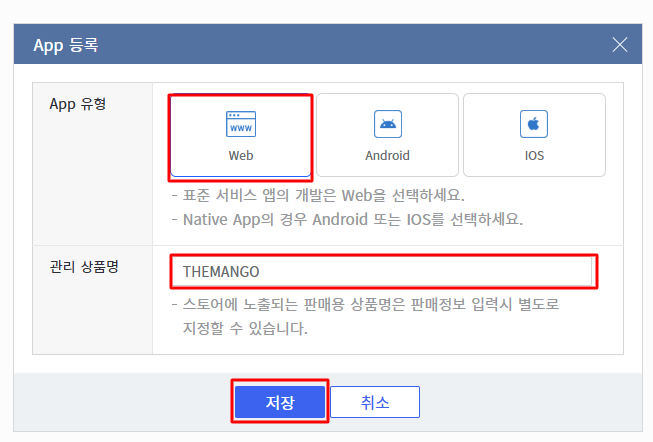Cancel with the 취소 button
The width and height of the screenshot is (653, 442).
pyautogui.click(x=375, y=402)
